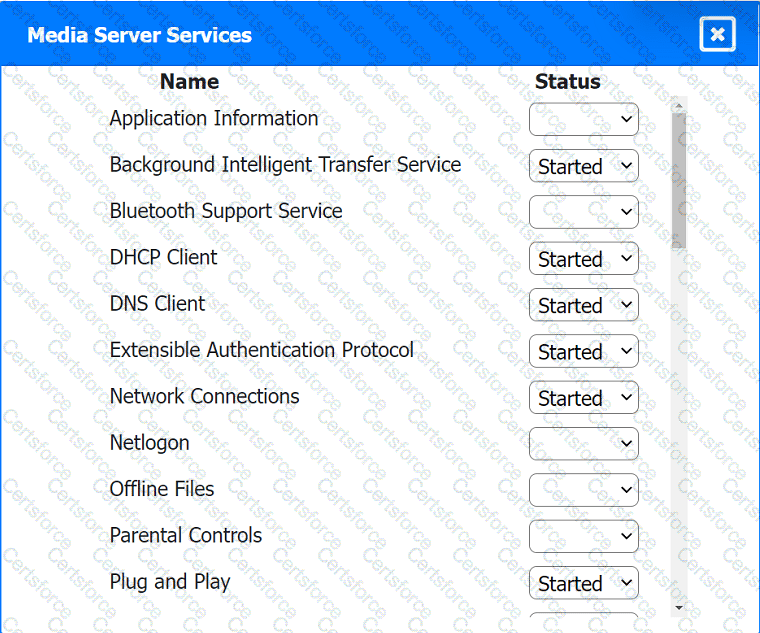Viewport: 760px width, 633px height.
Task: Expand Bluetooth Support Service status dropdown
Action: [583, 212]
